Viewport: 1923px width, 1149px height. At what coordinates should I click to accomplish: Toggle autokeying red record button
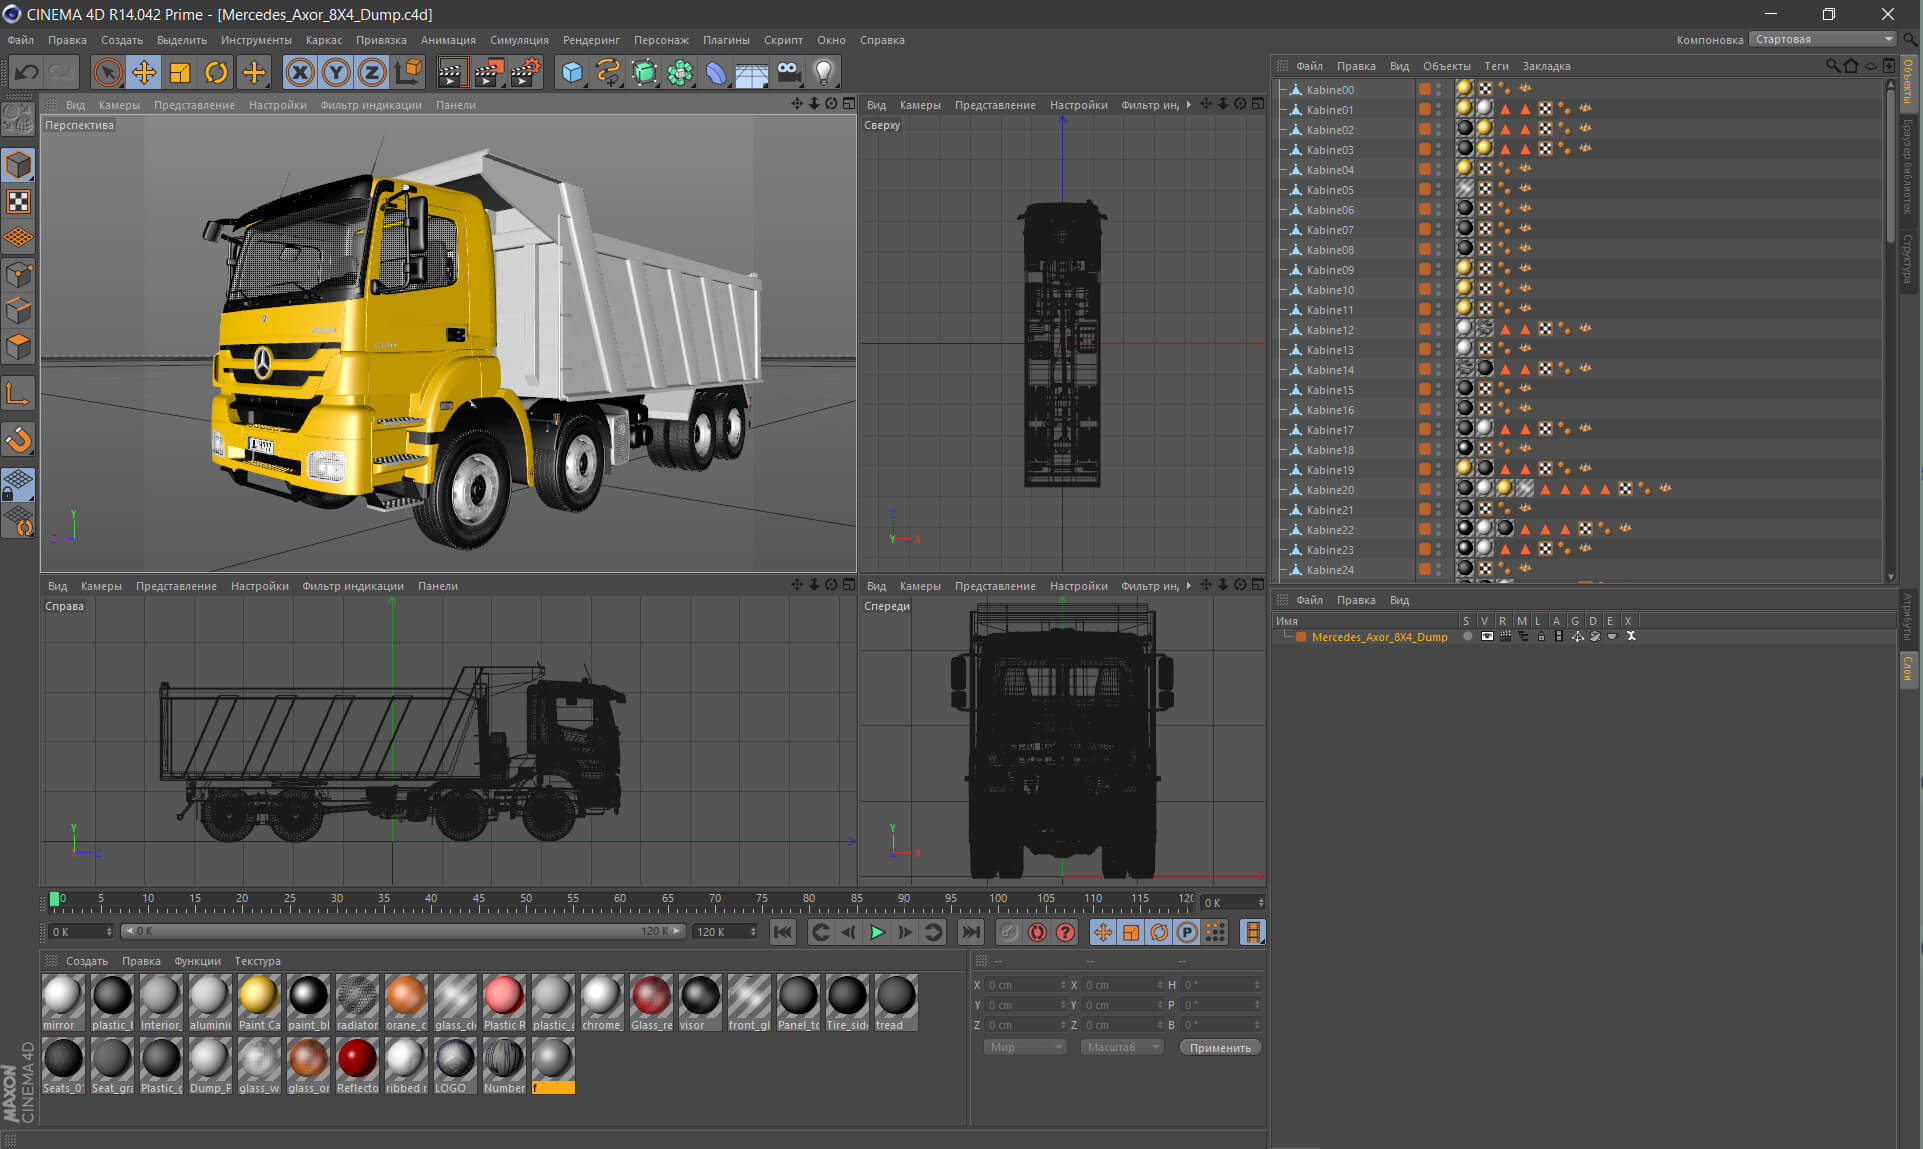pyautogui.click(x=1038, y=932)
